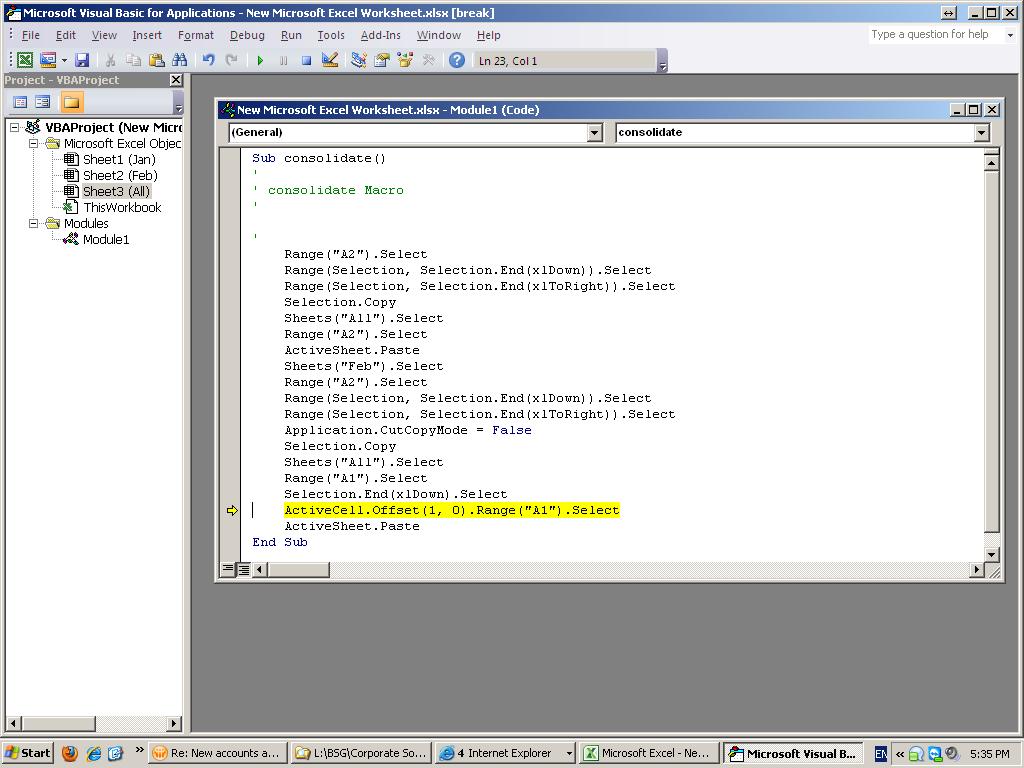Click the Copy toolbar icon

[133, 60]
